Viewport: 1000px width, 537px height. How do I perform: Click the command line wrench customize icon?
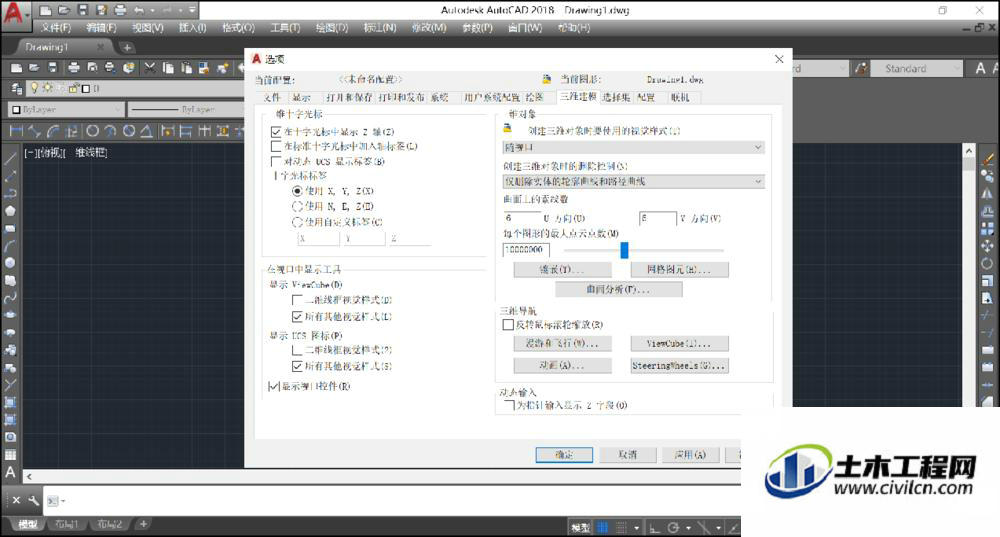coord(33,501)
